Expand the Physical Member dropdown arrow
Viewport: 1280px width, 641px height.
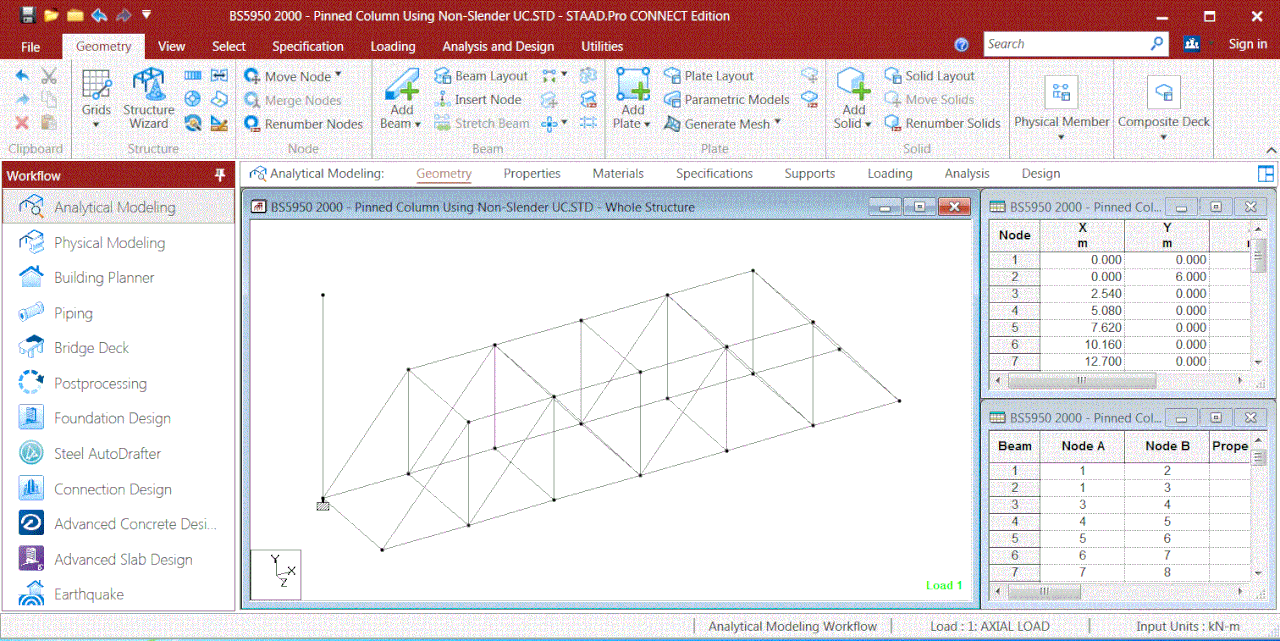click(x=1061, y=138)
